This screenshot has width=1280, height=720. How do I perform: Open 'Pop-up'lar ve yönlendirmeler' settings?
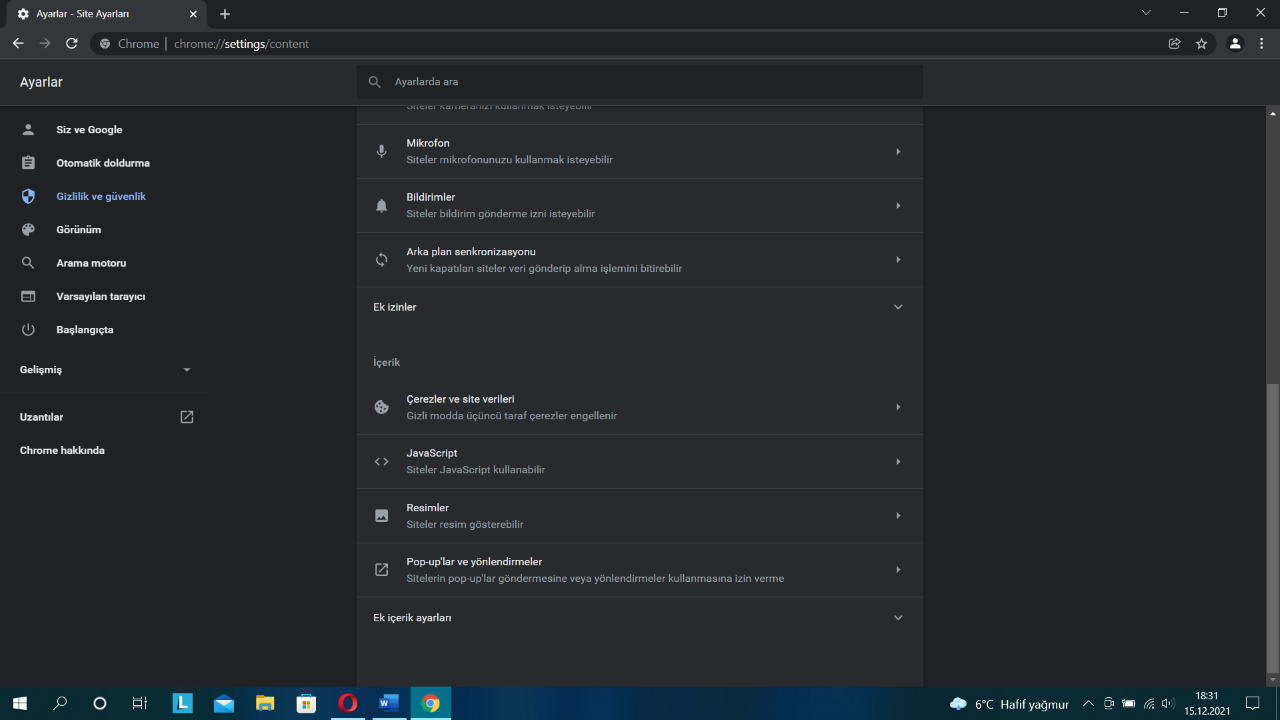tap(640, 570)
